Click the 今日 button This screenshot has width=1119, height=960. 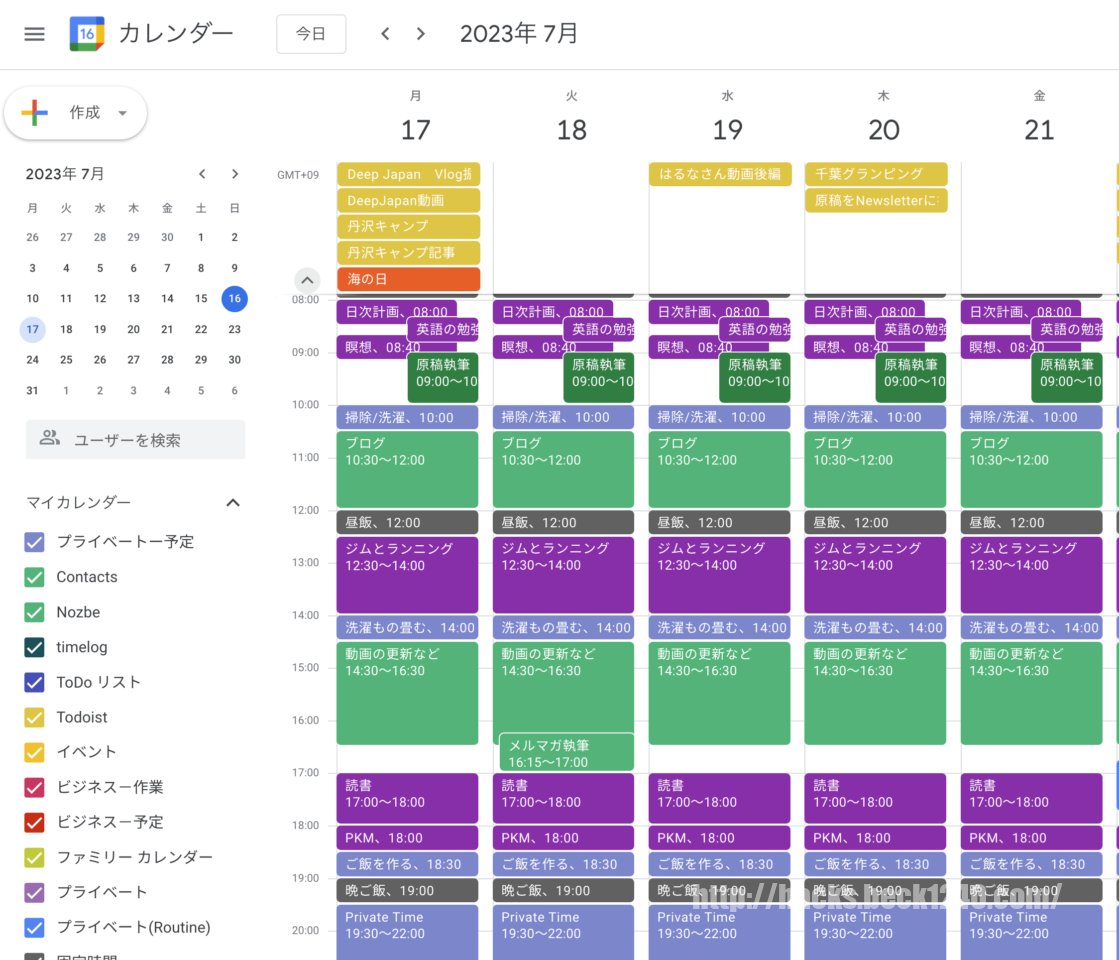[x=311, y=34]
